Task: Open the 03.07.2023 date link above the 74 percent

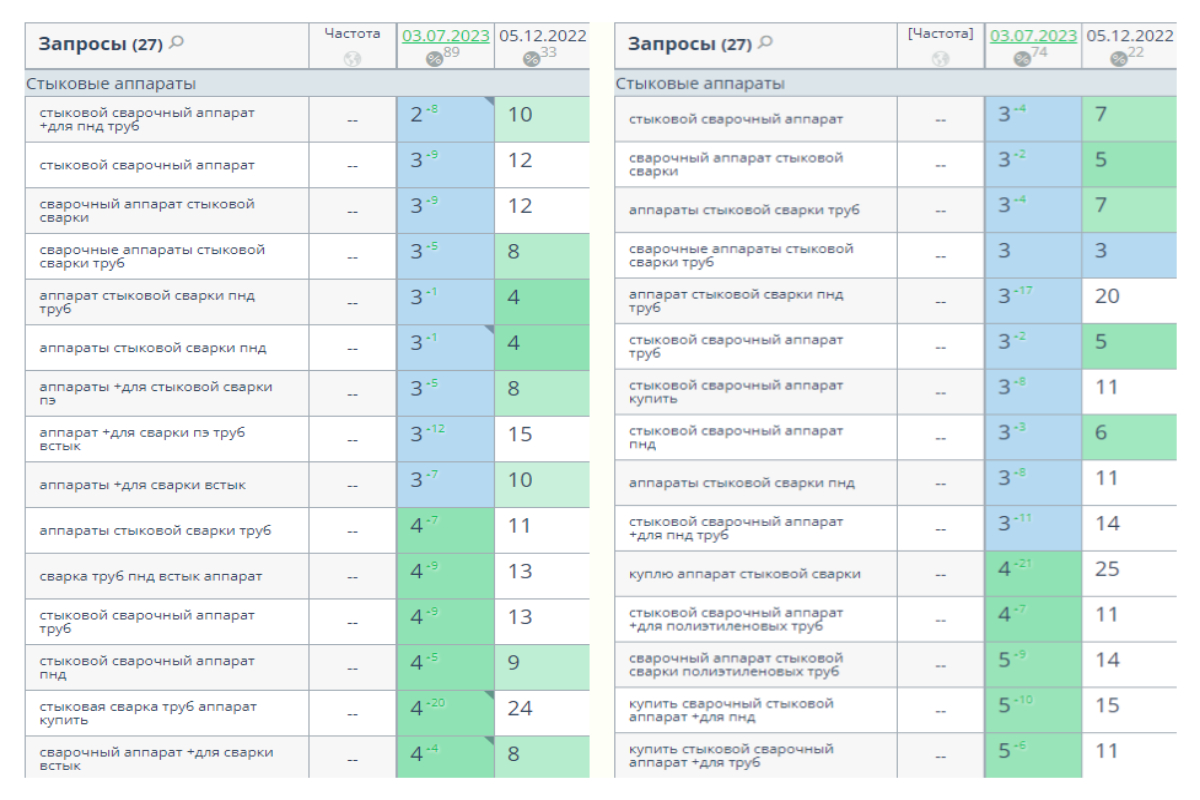Action: point(1034,36)
